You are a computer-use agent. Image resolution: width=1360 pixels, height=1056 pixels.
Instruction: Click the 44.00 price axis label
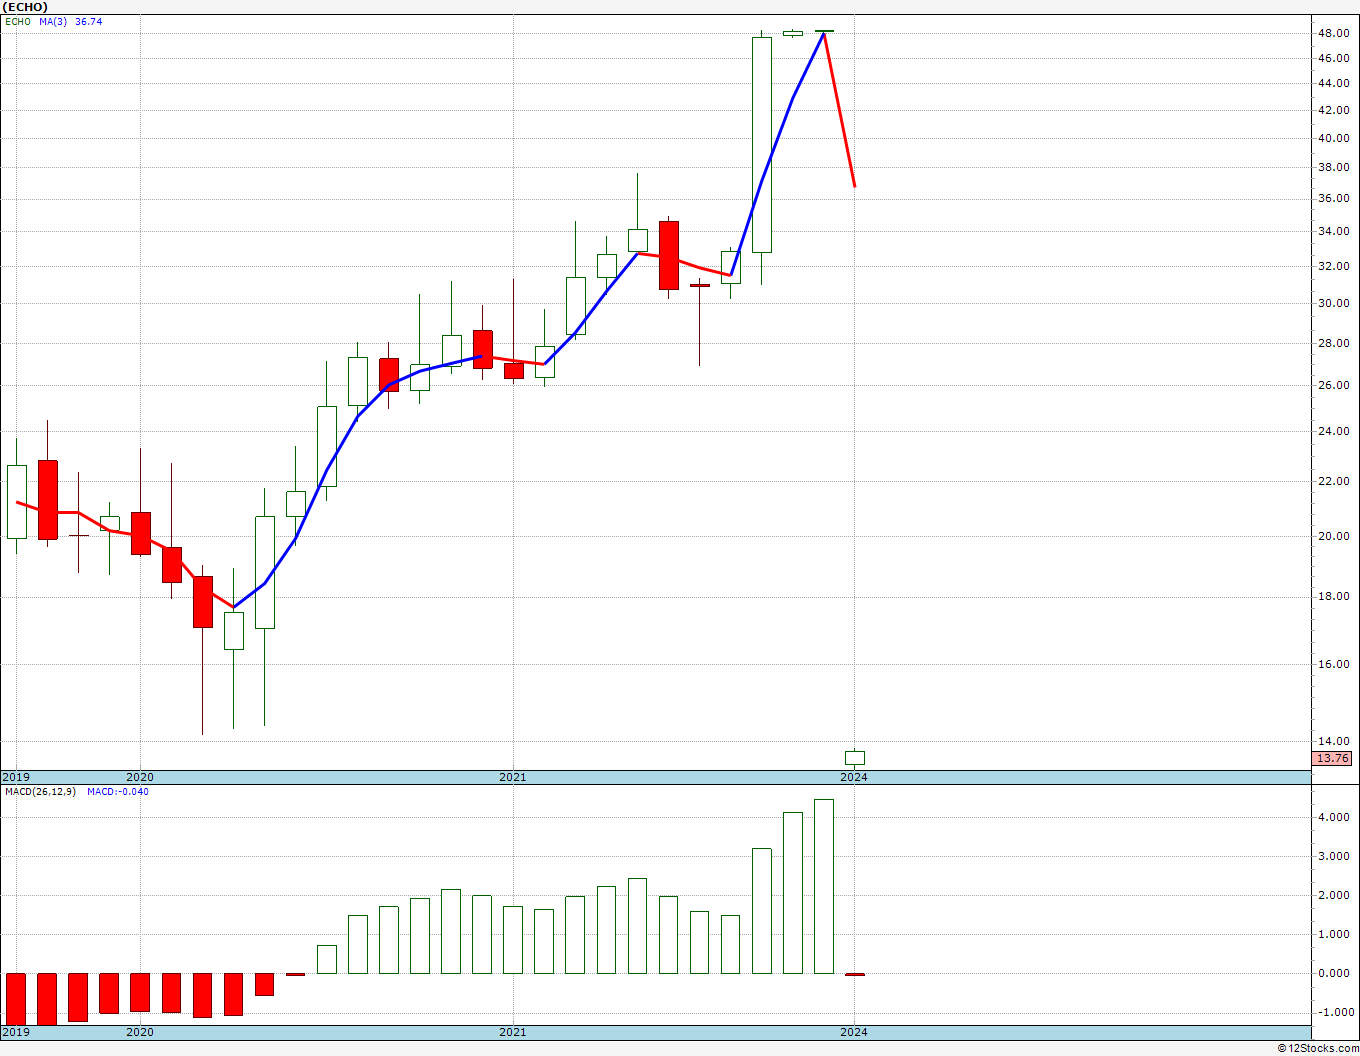[1333, 84]
